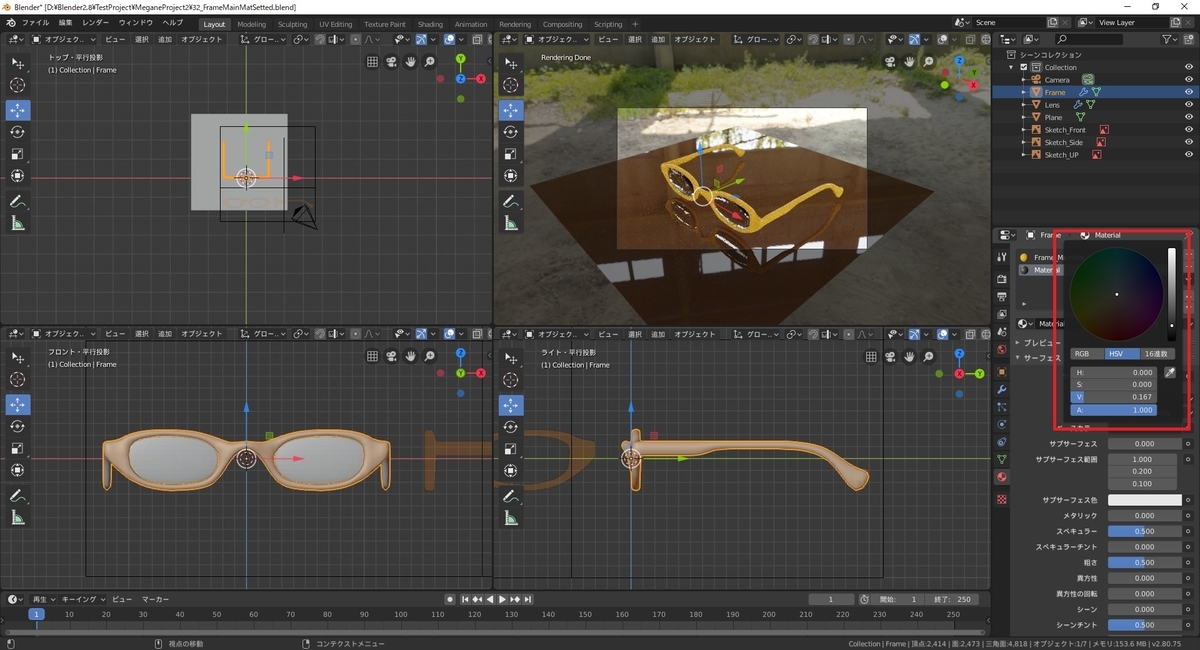
Task: Switch to the Sculpting workspace tab
Action: (292, 24)
